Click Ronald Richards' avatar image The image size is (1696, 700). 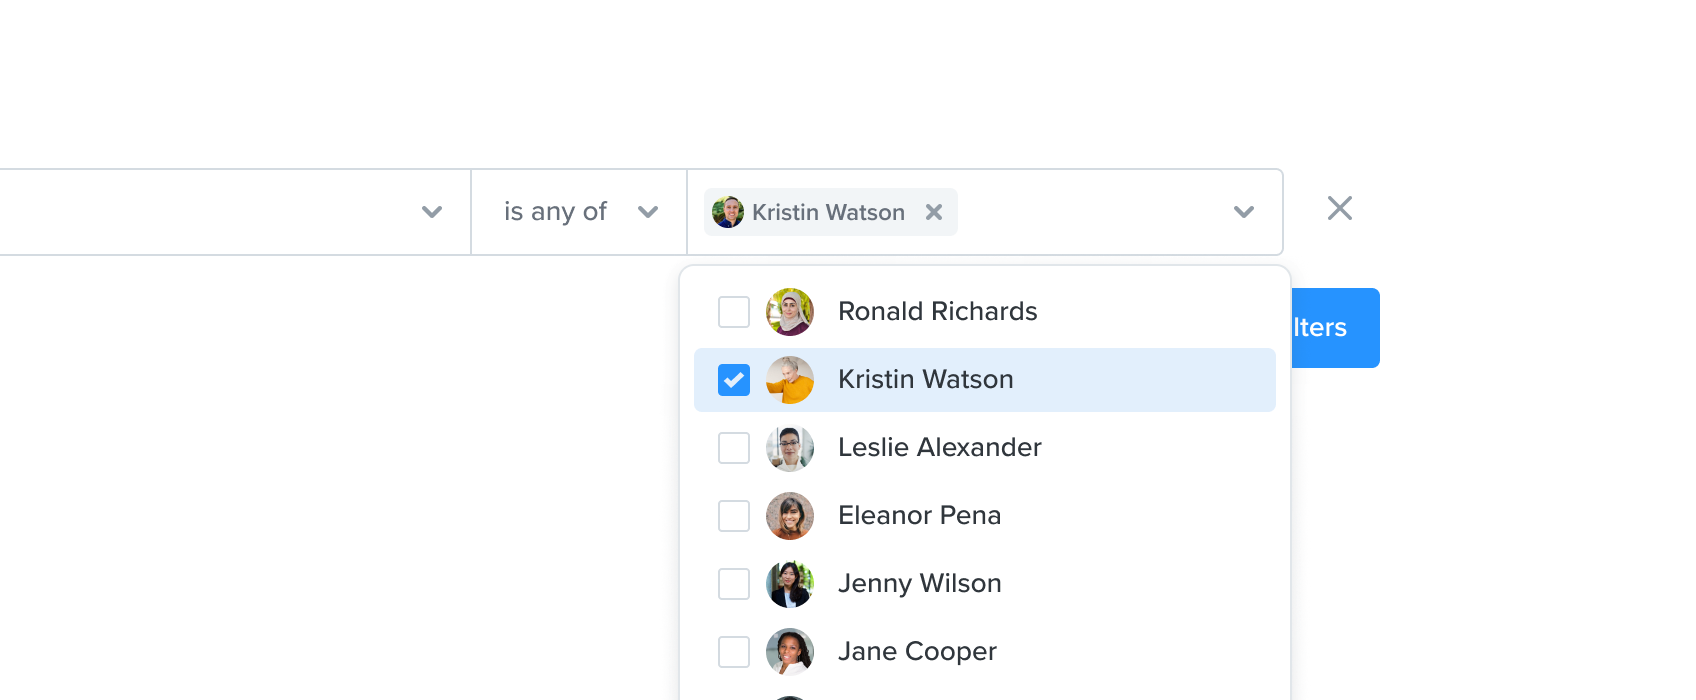790,312
